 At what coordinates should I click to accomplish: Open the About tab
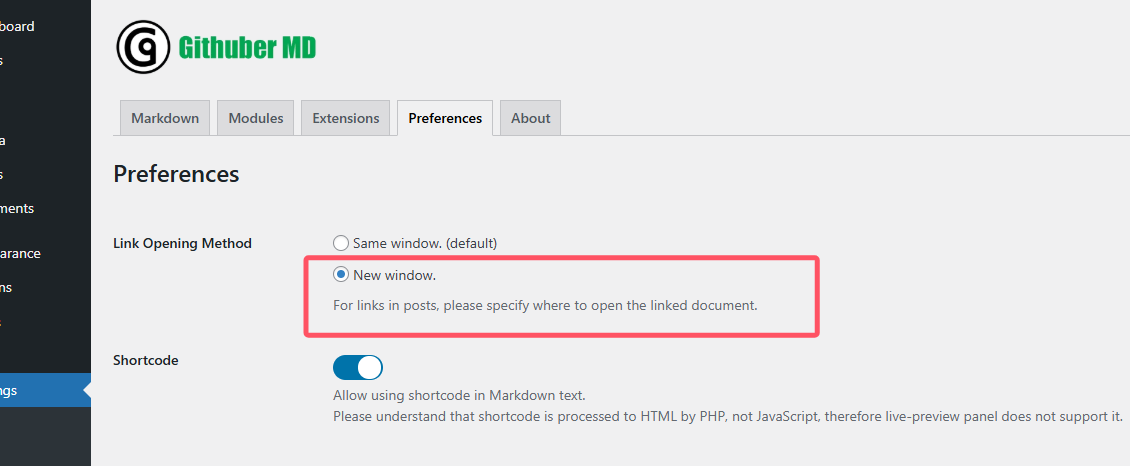click(530, 118)
